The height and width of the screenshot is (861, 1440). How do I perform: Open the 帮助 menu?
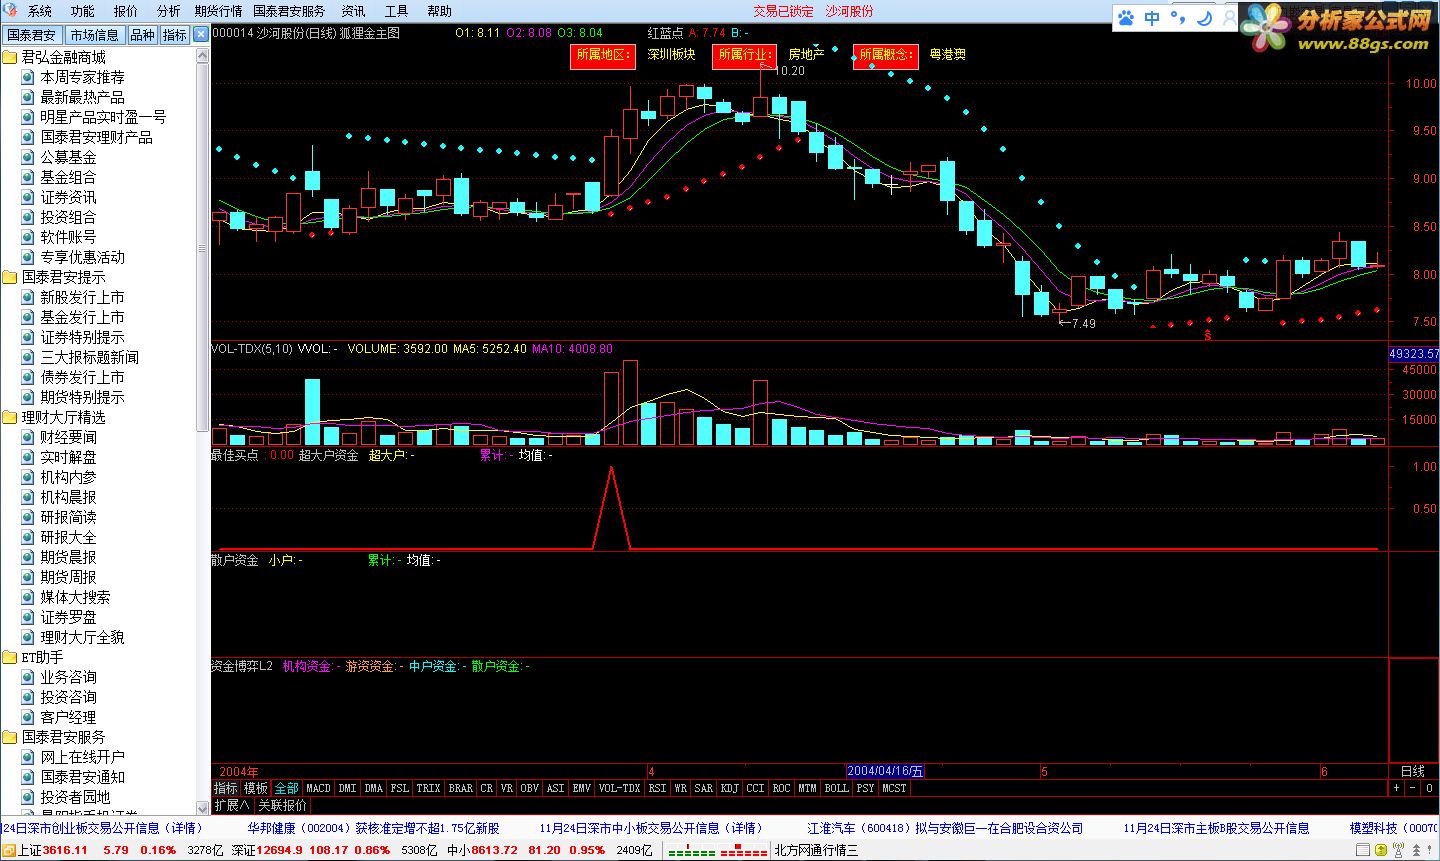440,11
